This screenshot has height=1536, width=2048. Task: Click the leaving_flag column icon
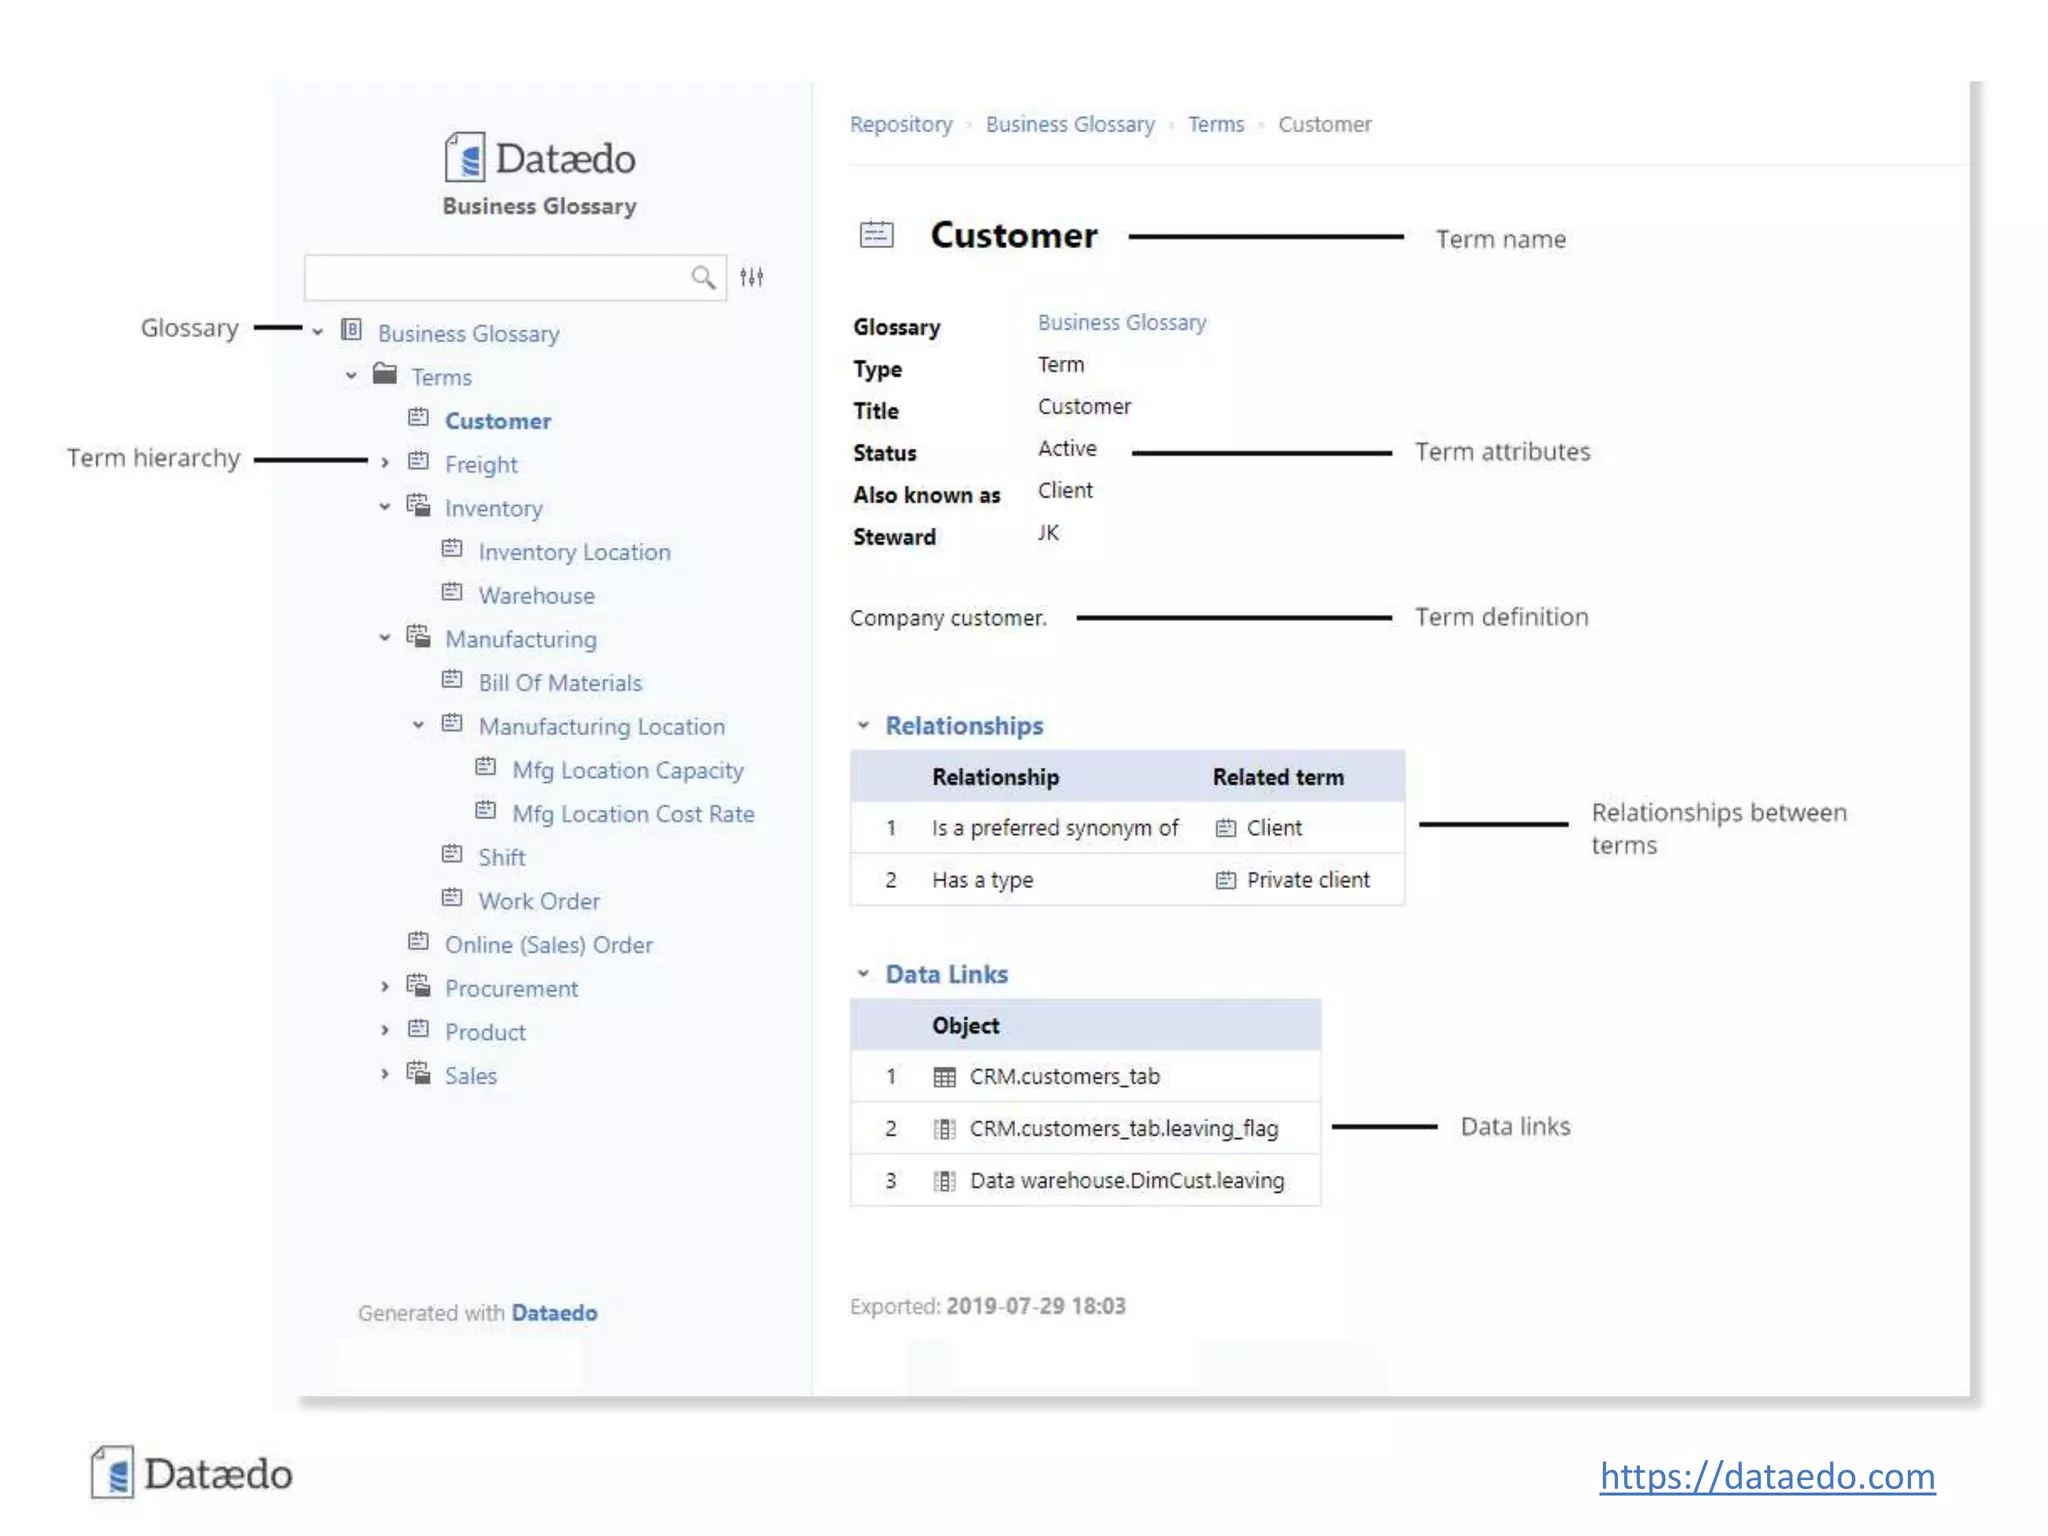click(x=944, y=1129)
